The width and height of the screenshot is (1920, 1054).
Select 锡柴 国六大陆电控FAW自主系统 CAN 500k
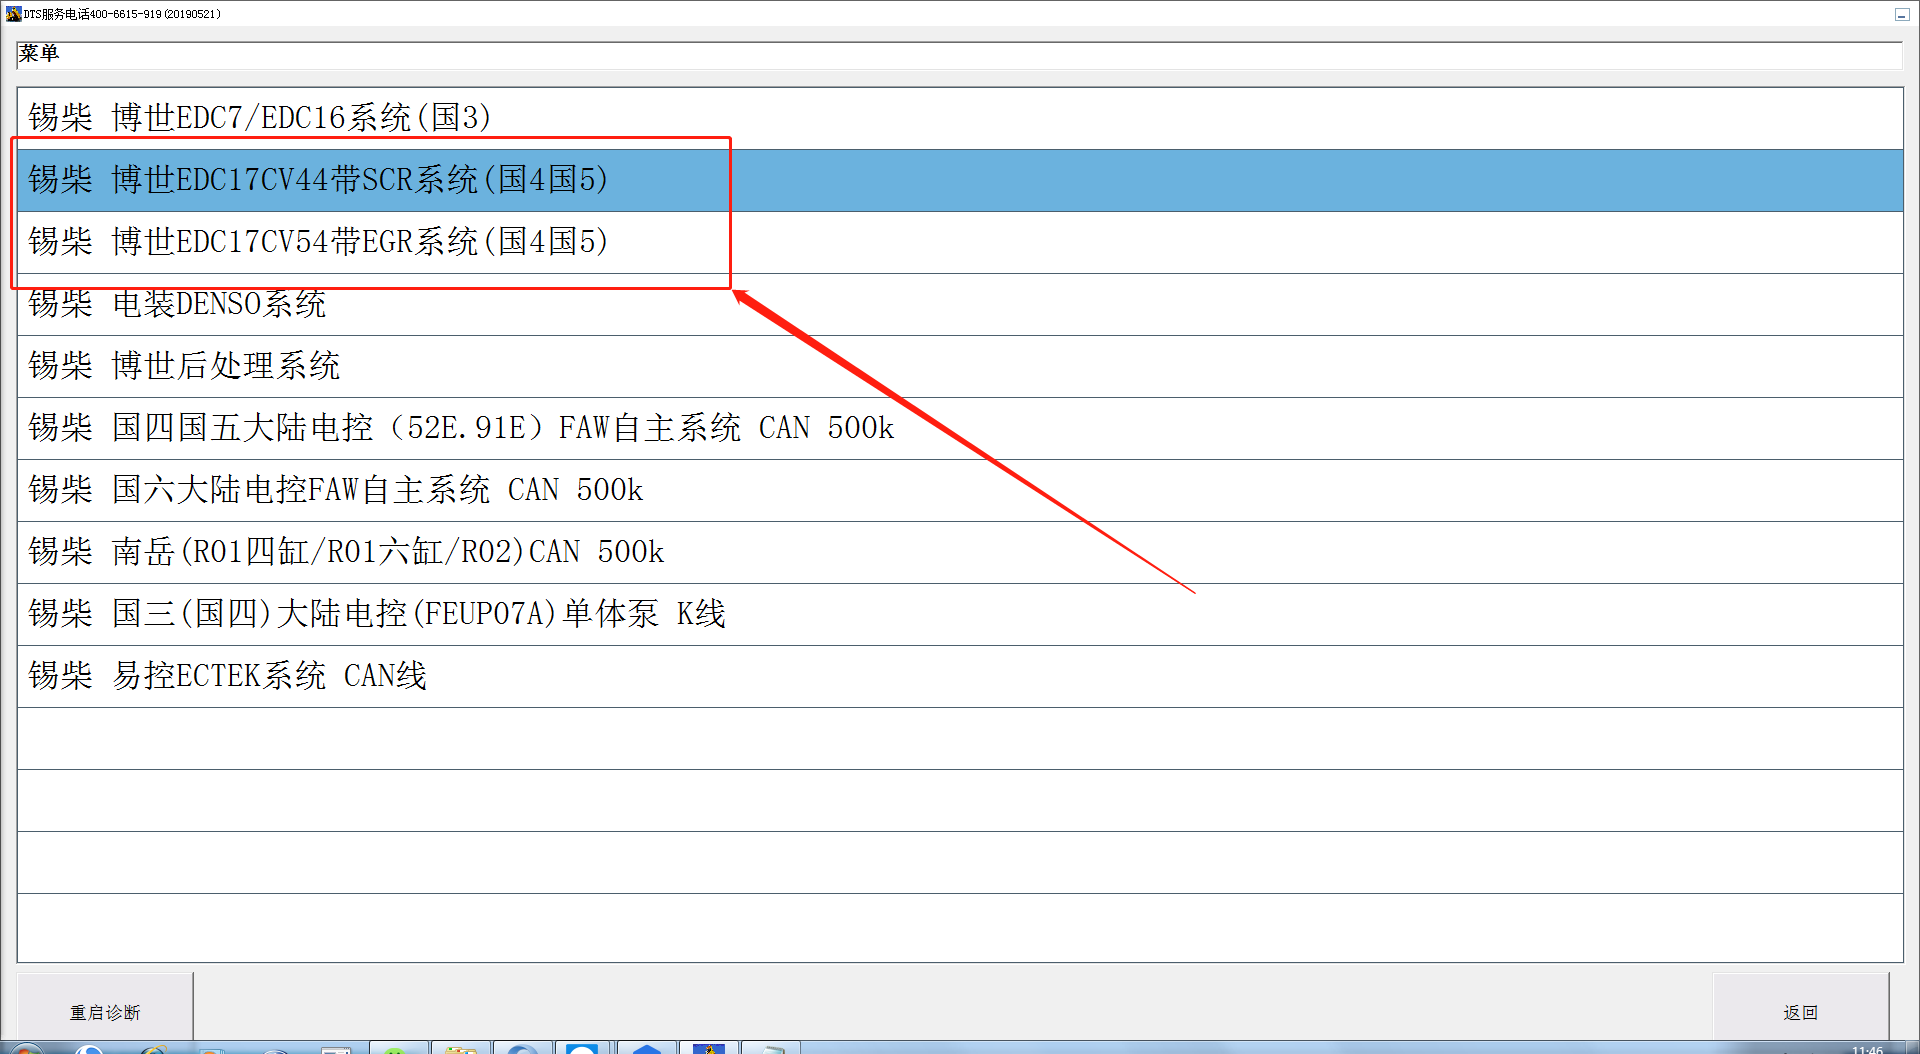960,490
